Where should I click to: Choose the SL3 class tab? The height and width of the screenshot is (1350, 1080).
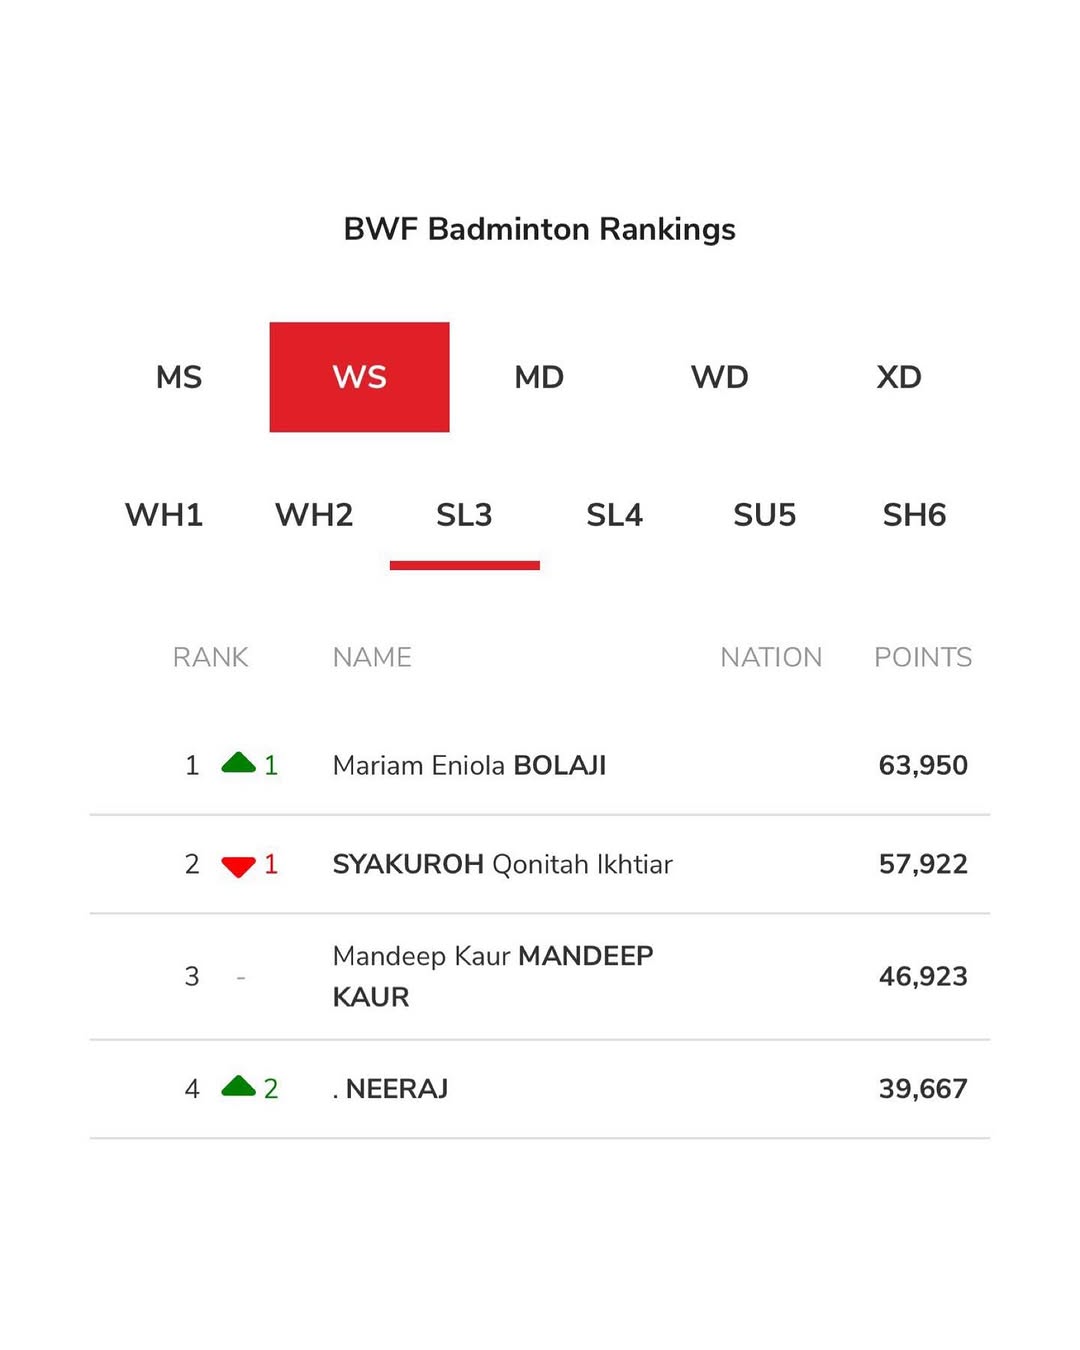point(464,515)
